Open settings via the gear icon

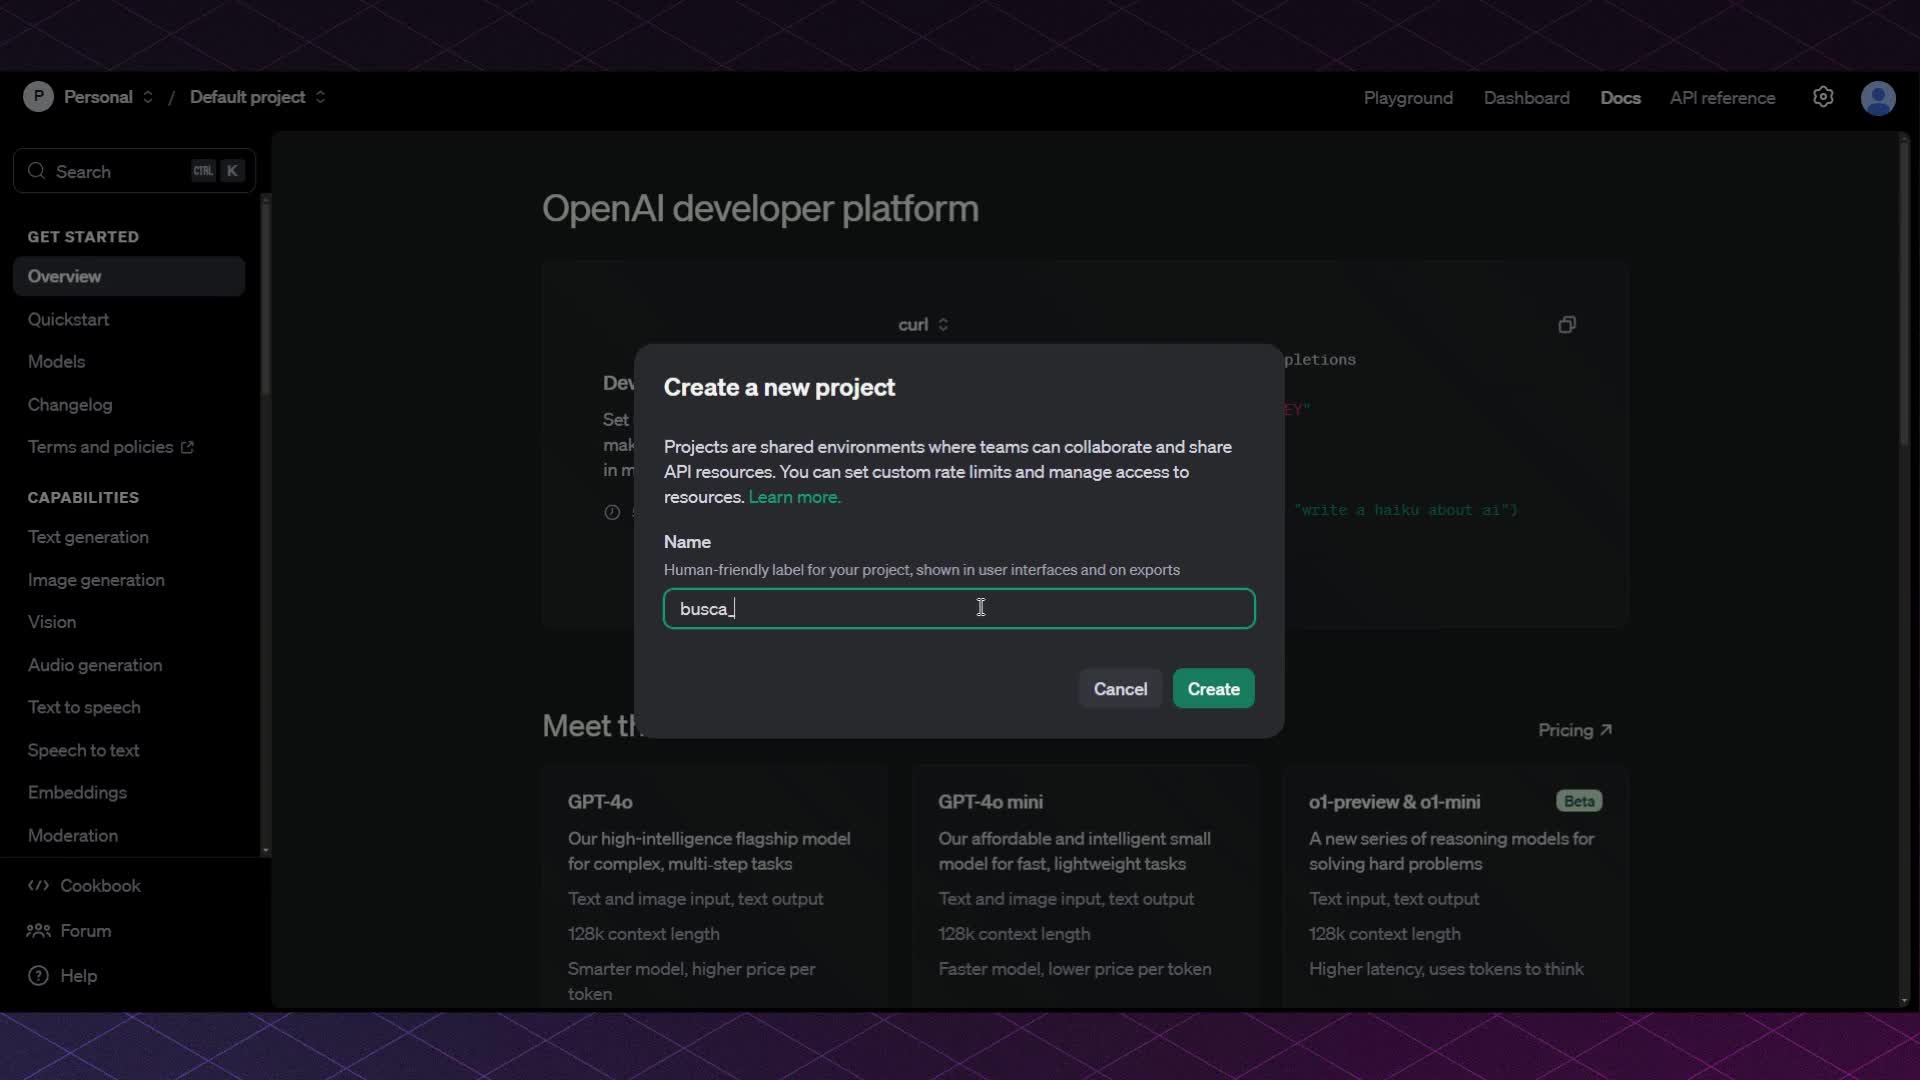[x=1822, y=96]
